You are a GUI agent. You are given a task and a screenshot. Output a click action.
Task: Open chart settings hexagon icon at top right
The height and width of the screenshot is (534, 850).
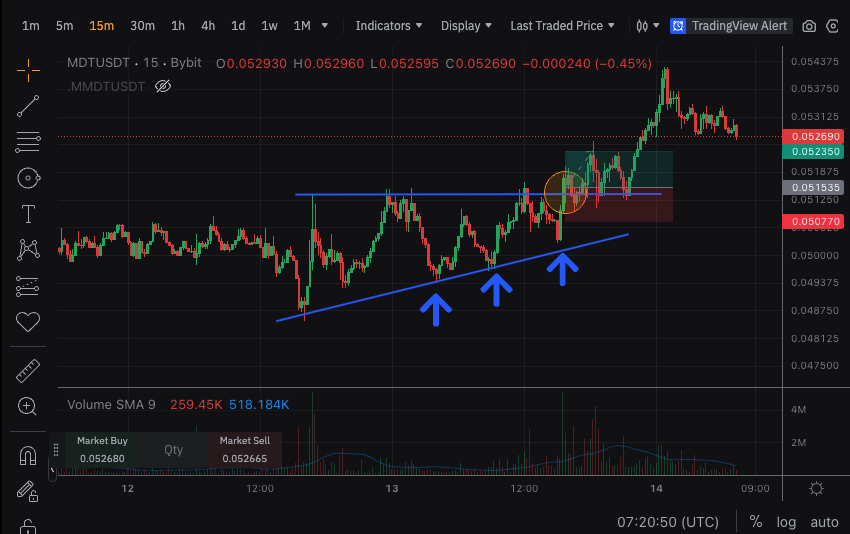tap(833, 26)
